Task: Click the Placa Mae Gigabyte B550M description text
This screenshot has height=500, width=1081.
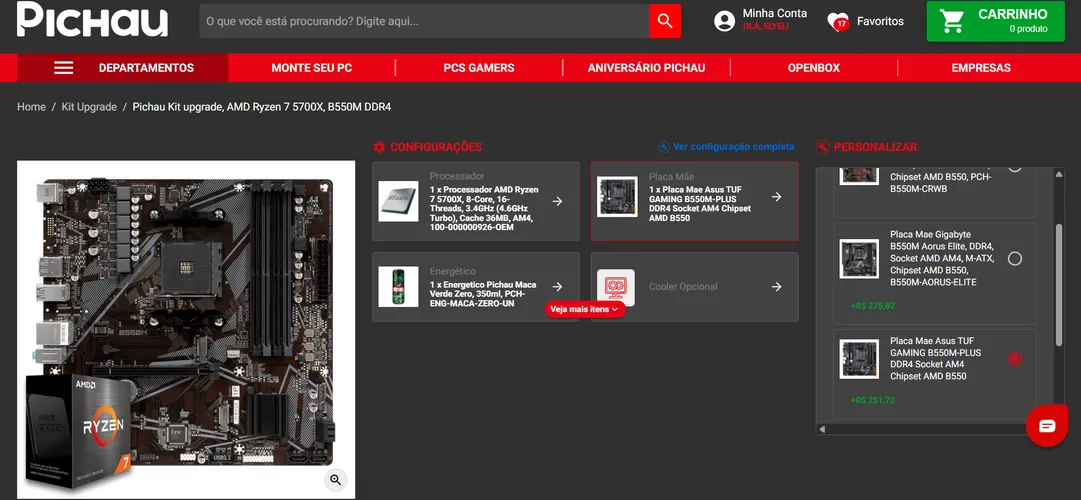Action: [x=941, y=259]
